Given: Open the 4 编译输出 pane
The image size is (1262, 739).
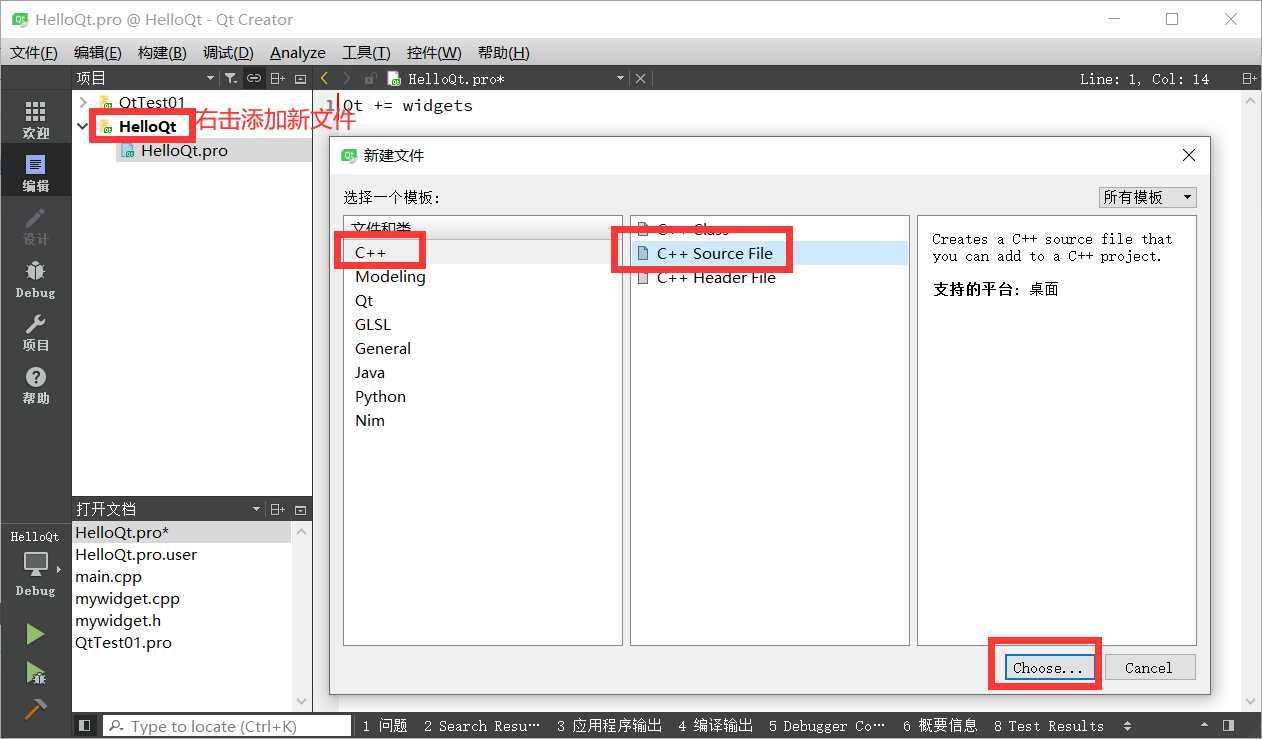Looking at the screenshot, I should [x=715, y=726].
